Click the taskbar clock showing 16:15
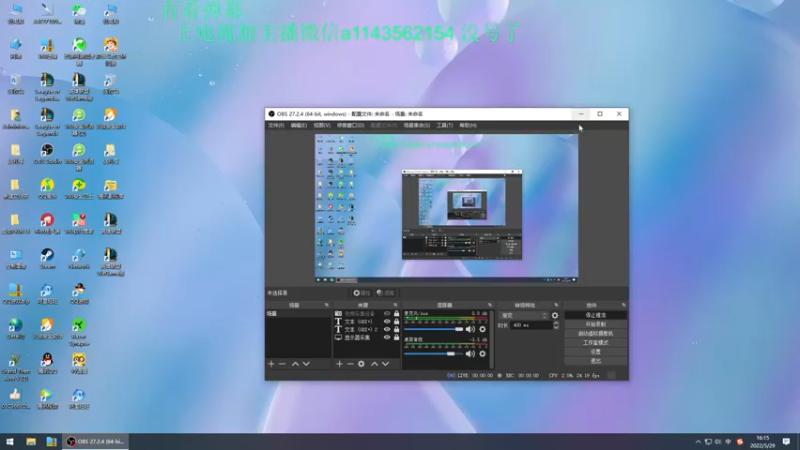 click(x=763, y=441)
